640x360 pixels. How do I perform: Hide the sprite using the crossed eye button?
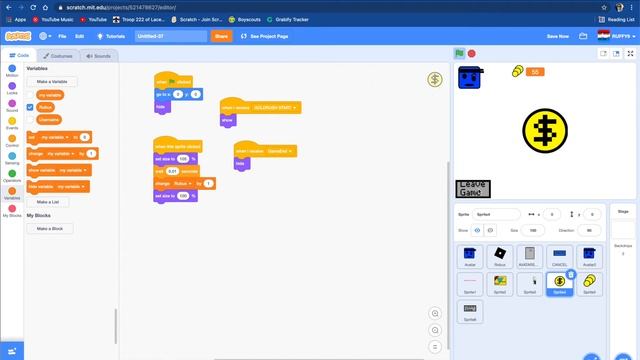490,231
